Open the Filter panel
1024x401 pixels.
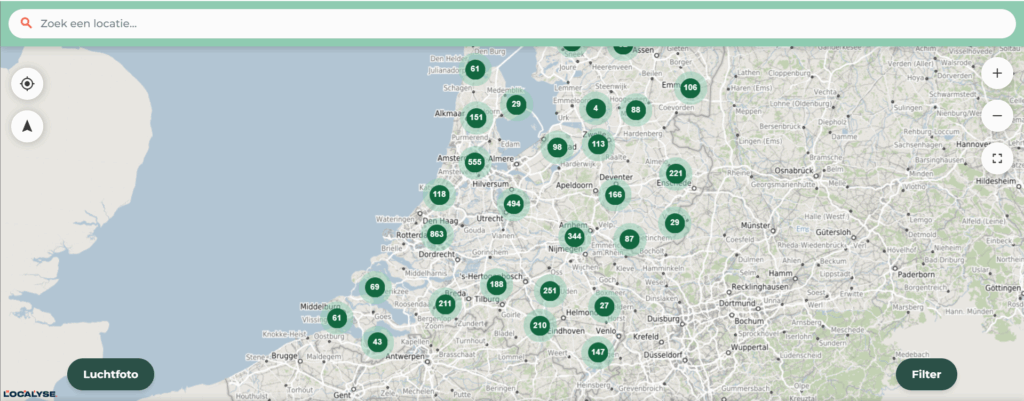coord(926,374)
